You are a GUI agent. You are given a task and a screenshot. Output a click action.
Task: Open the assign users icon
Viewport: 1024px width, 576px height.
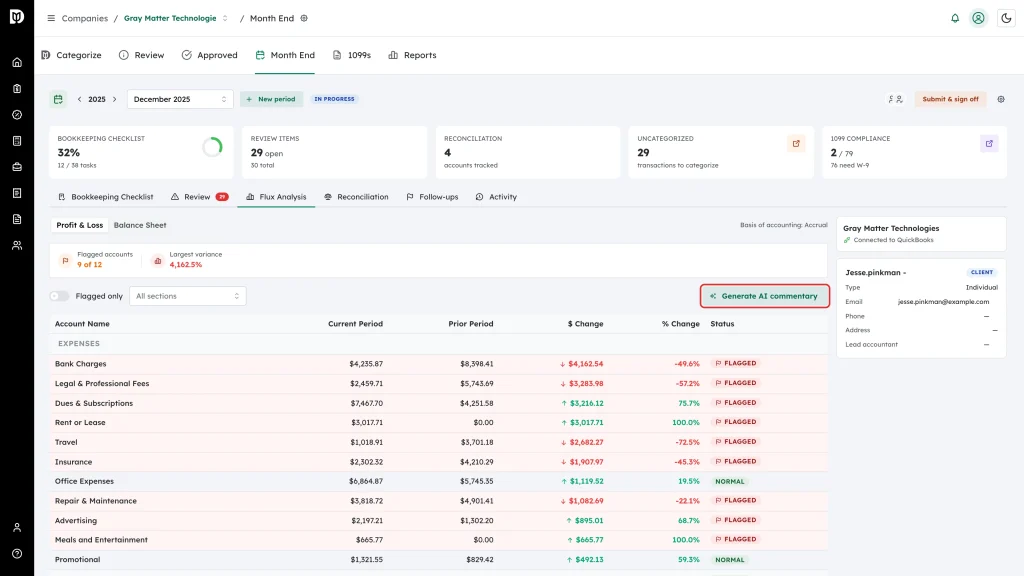click(x=895, y=99)
